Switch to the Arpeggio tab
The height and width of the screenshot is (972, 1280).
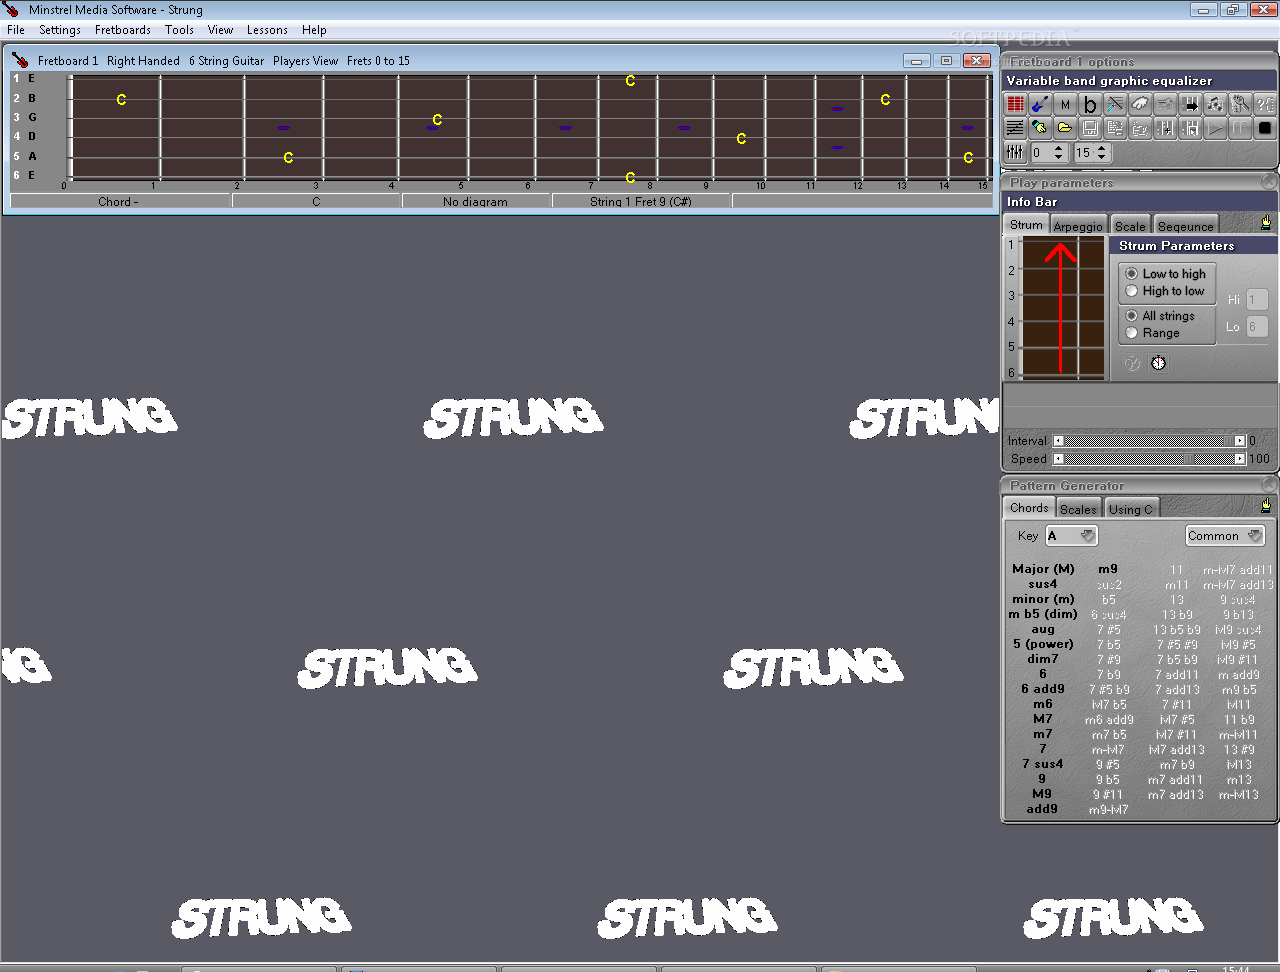click(1078, 226)
